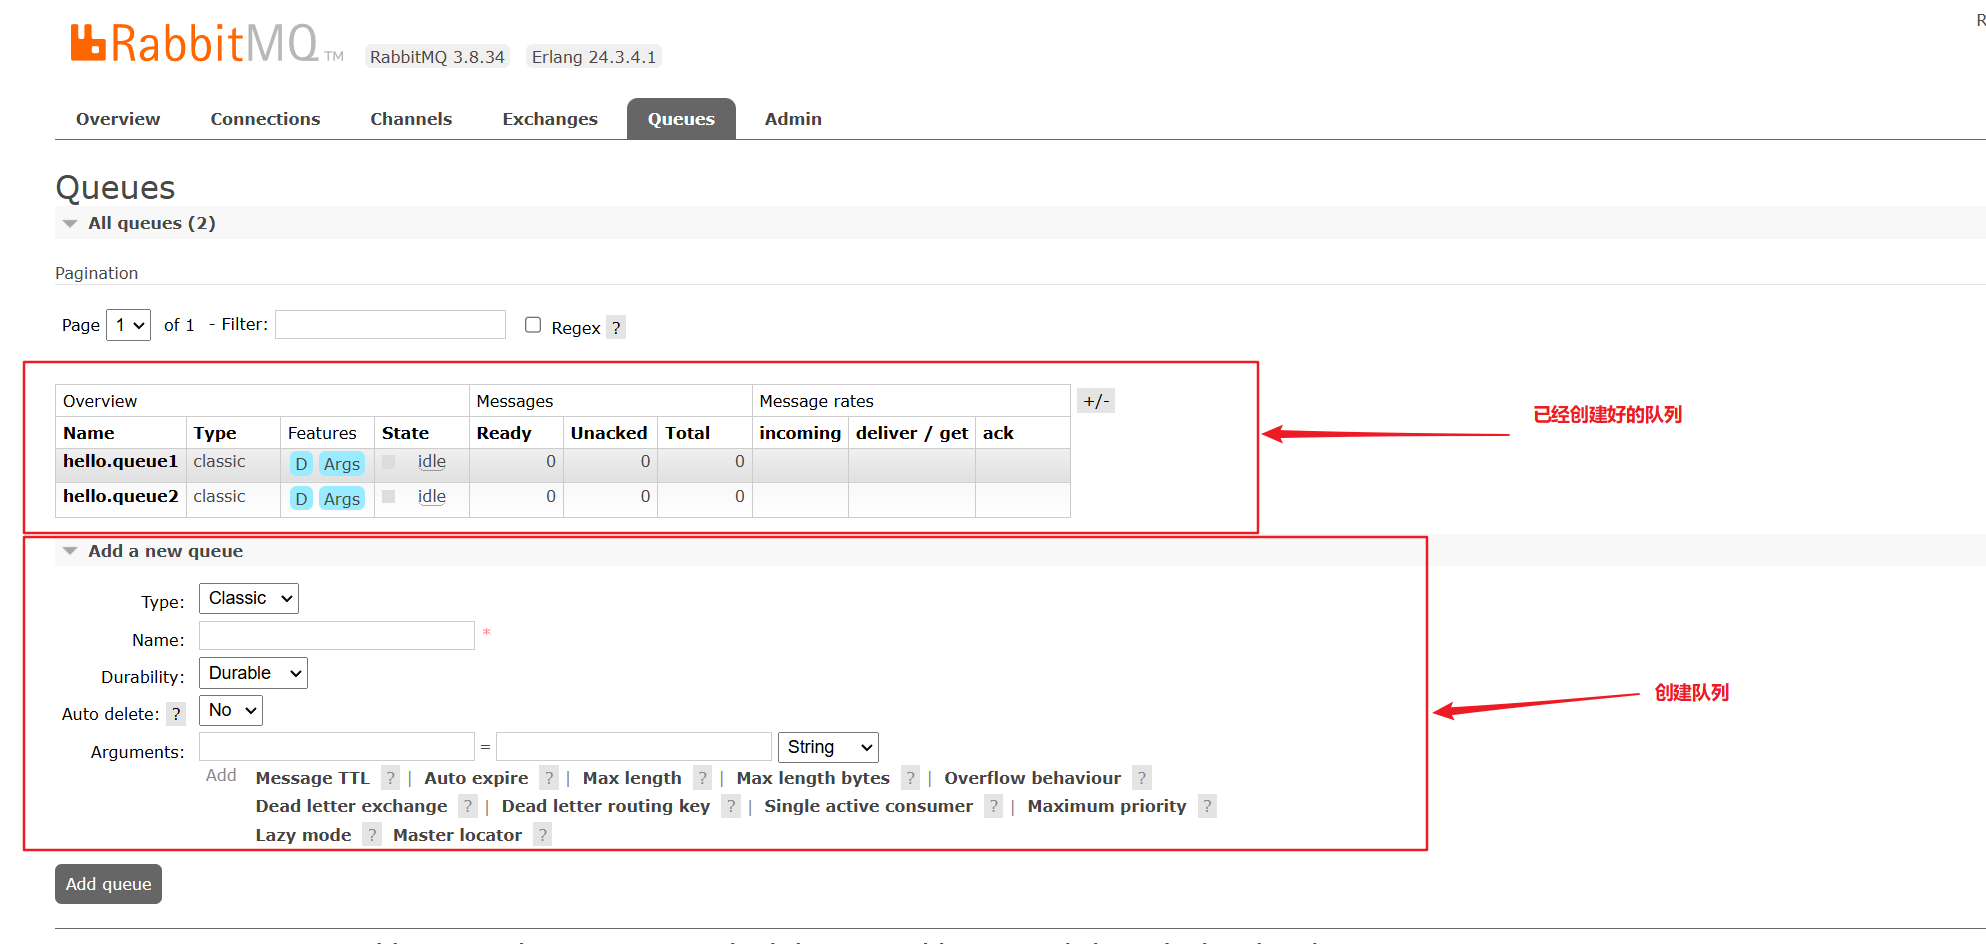Click the queue Name input field
Viewport: 1986px width, 944px height.
pos(336,636)
